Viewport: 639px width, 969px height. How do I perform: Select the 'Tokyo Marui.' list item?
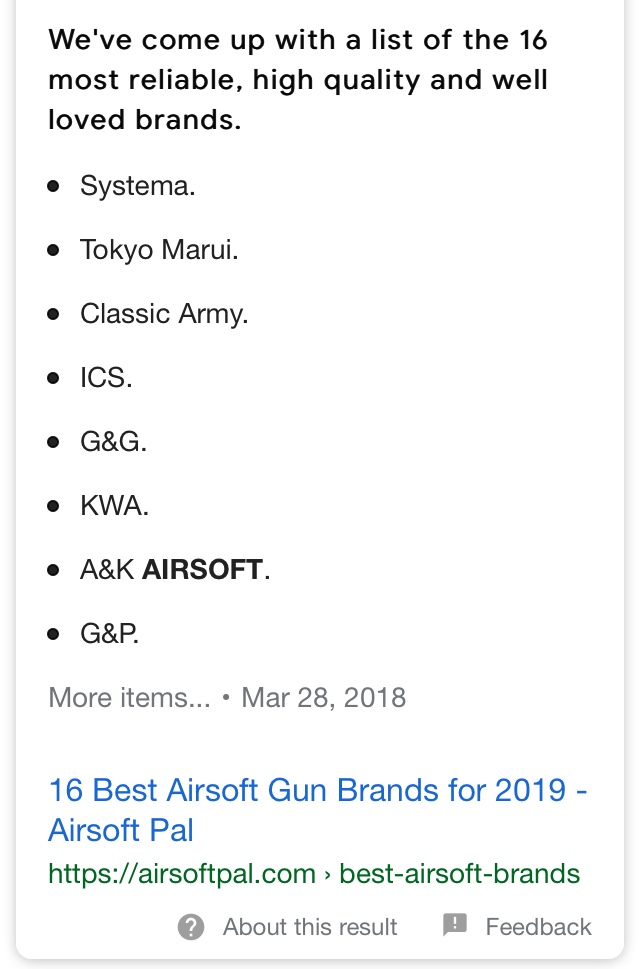point(159,250)
